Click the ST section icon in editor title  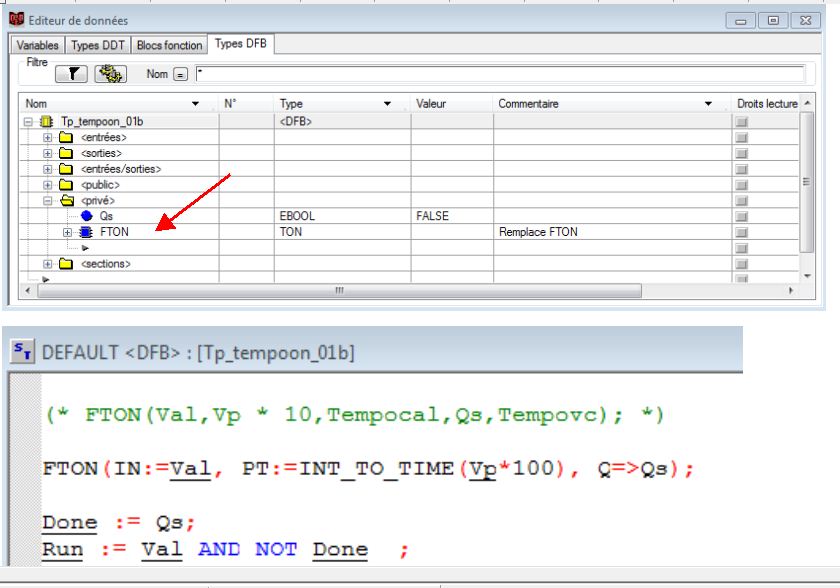(x=21, y=352)
